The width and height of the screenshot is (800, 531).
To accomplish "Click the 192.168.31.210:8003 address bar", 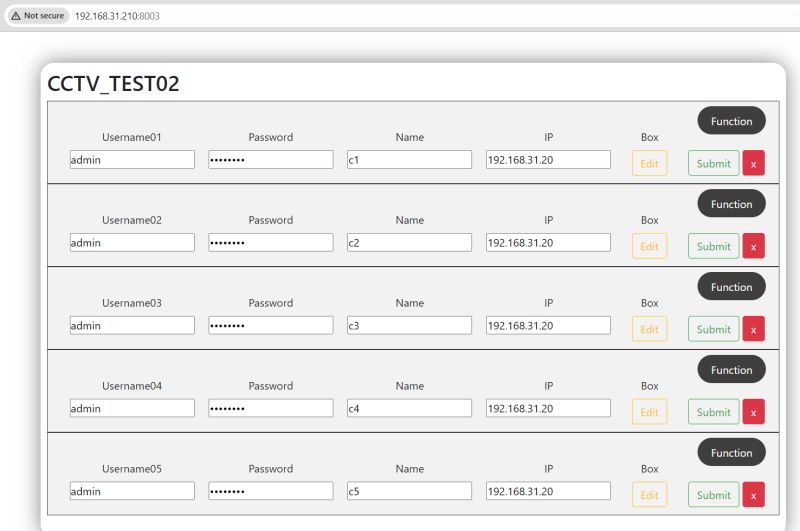I will [117, 16].
